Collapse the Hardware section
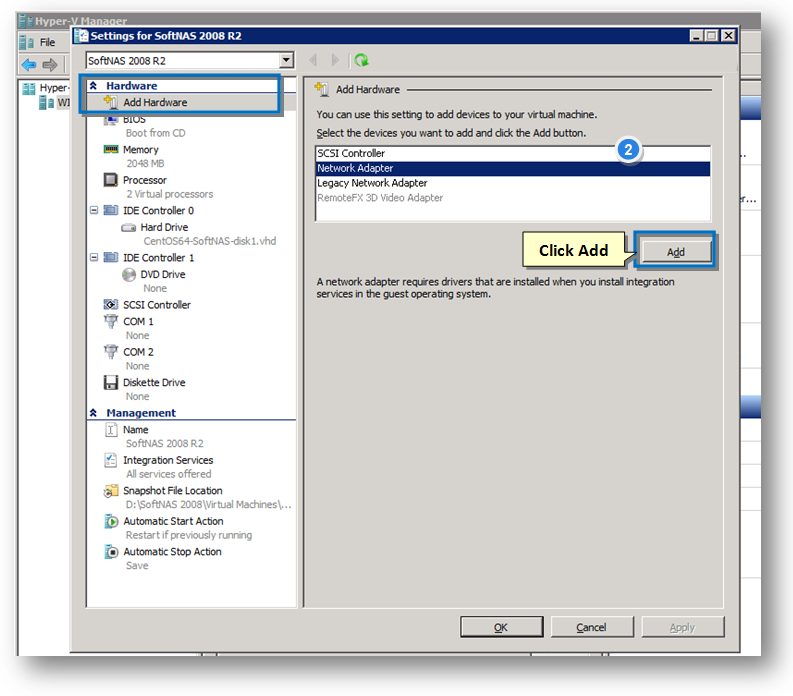Image resolution: width=793 pixels, height=696 pixels. (94, 86)
